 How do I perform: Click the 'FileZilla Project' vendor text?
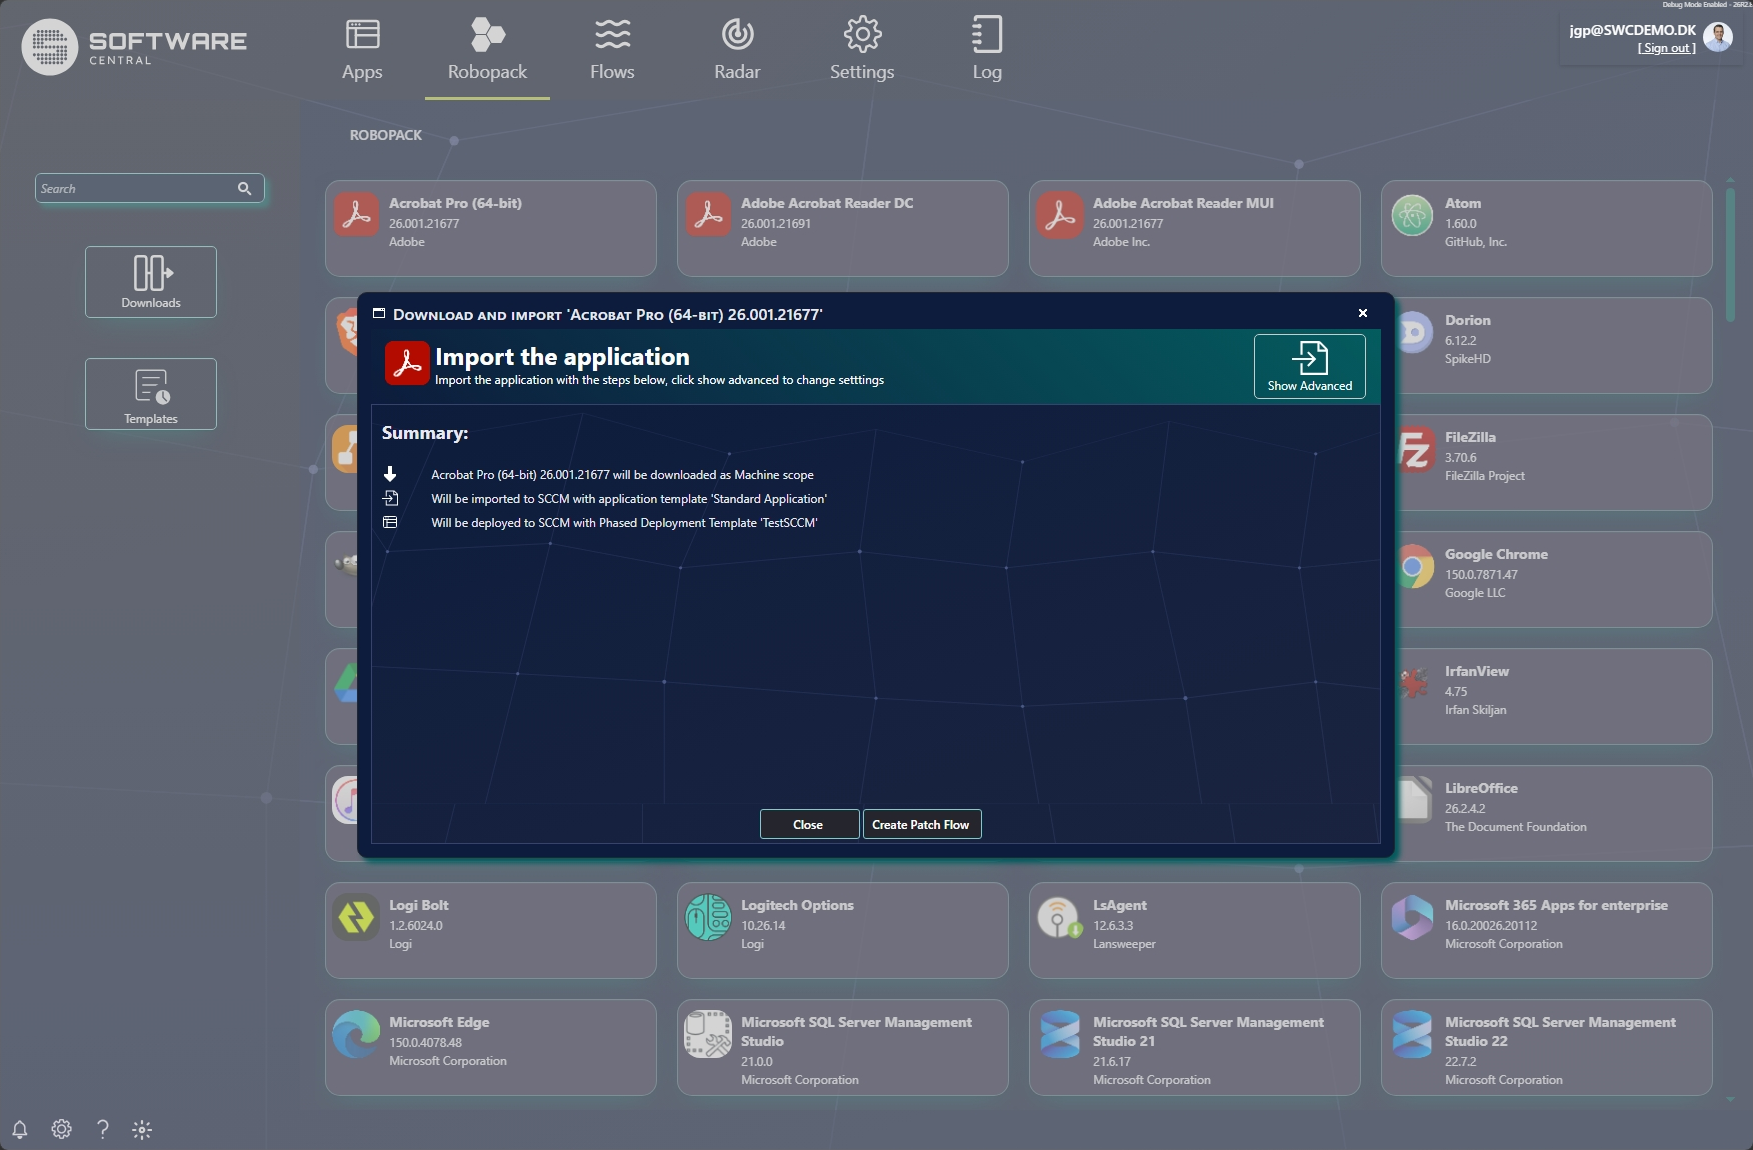click(x=1484, y=475)
